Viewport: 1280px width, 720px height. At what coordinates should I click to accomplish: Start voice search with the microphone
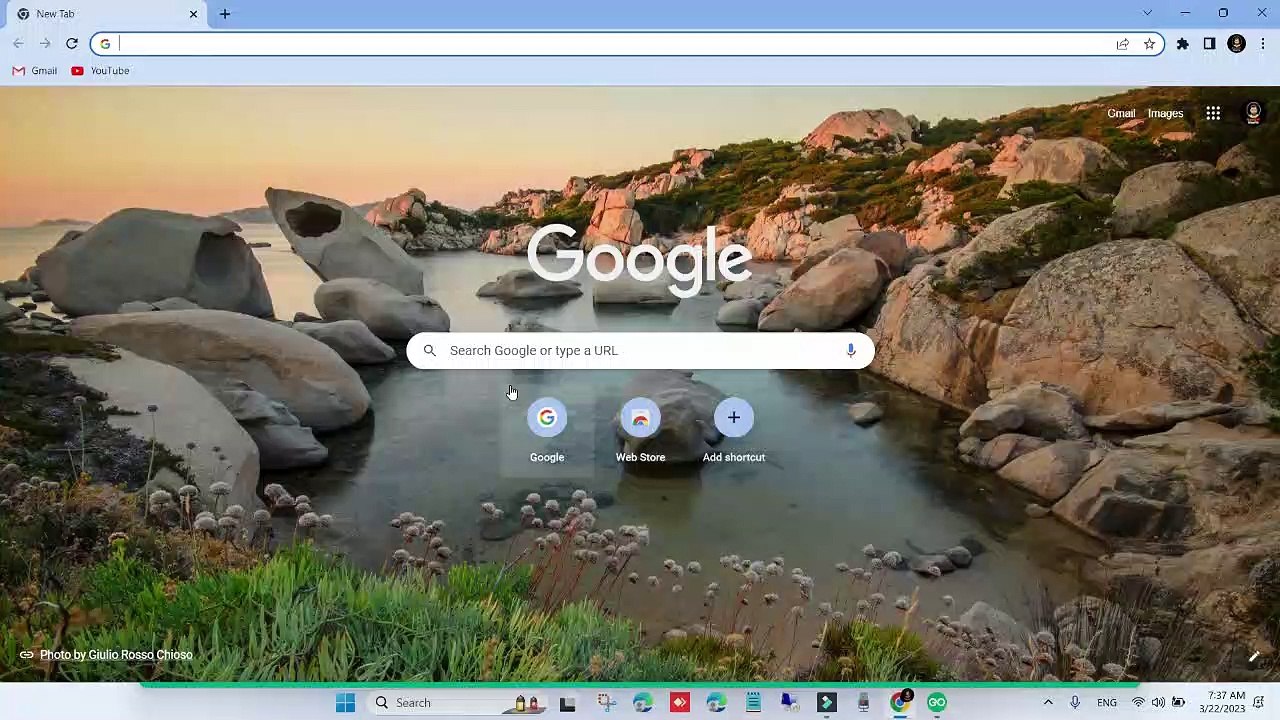(x=850, y=350)
